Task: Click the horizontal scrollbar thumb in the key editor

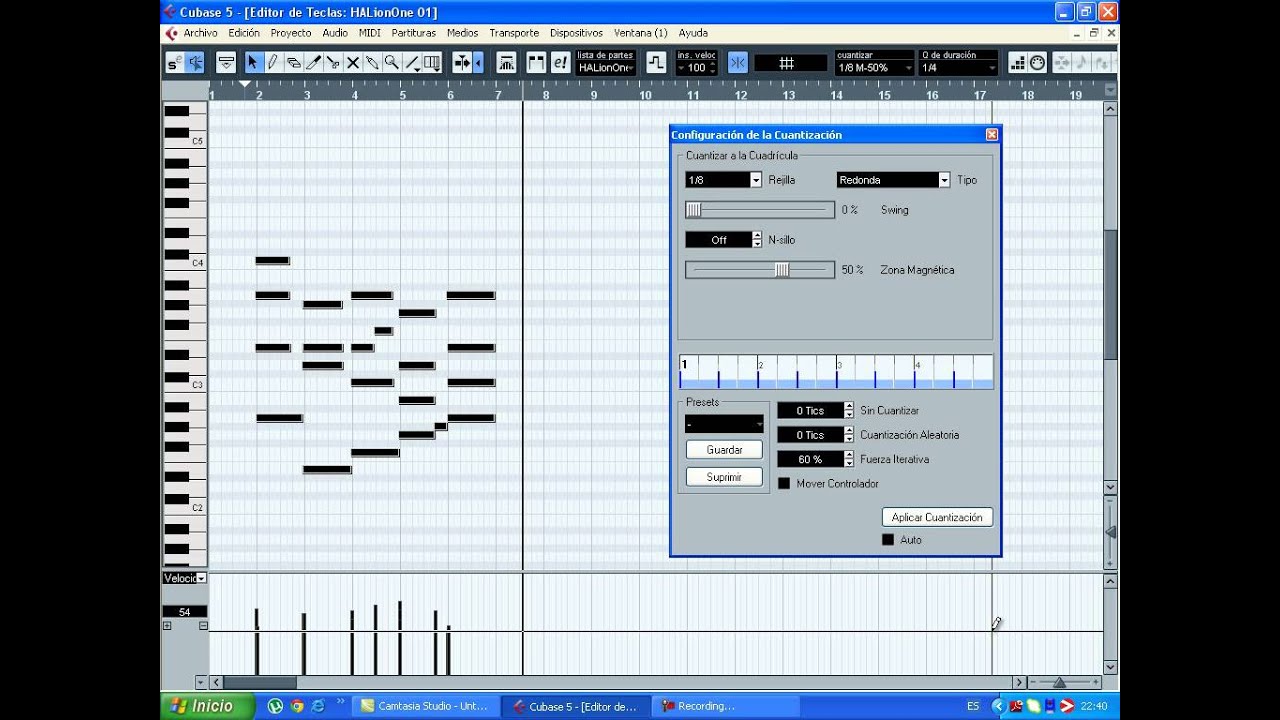Action: (259, 682)
